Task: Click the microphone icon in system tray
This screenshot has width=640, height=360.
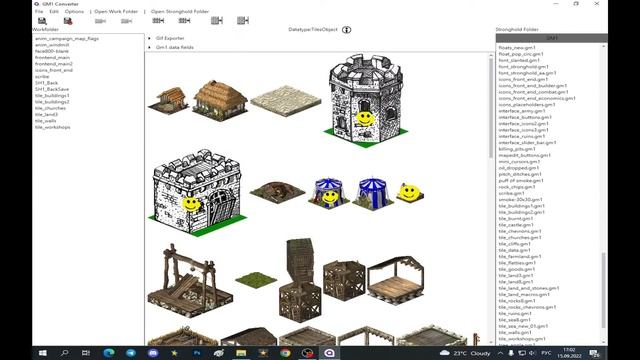Action: click(511, 353)
